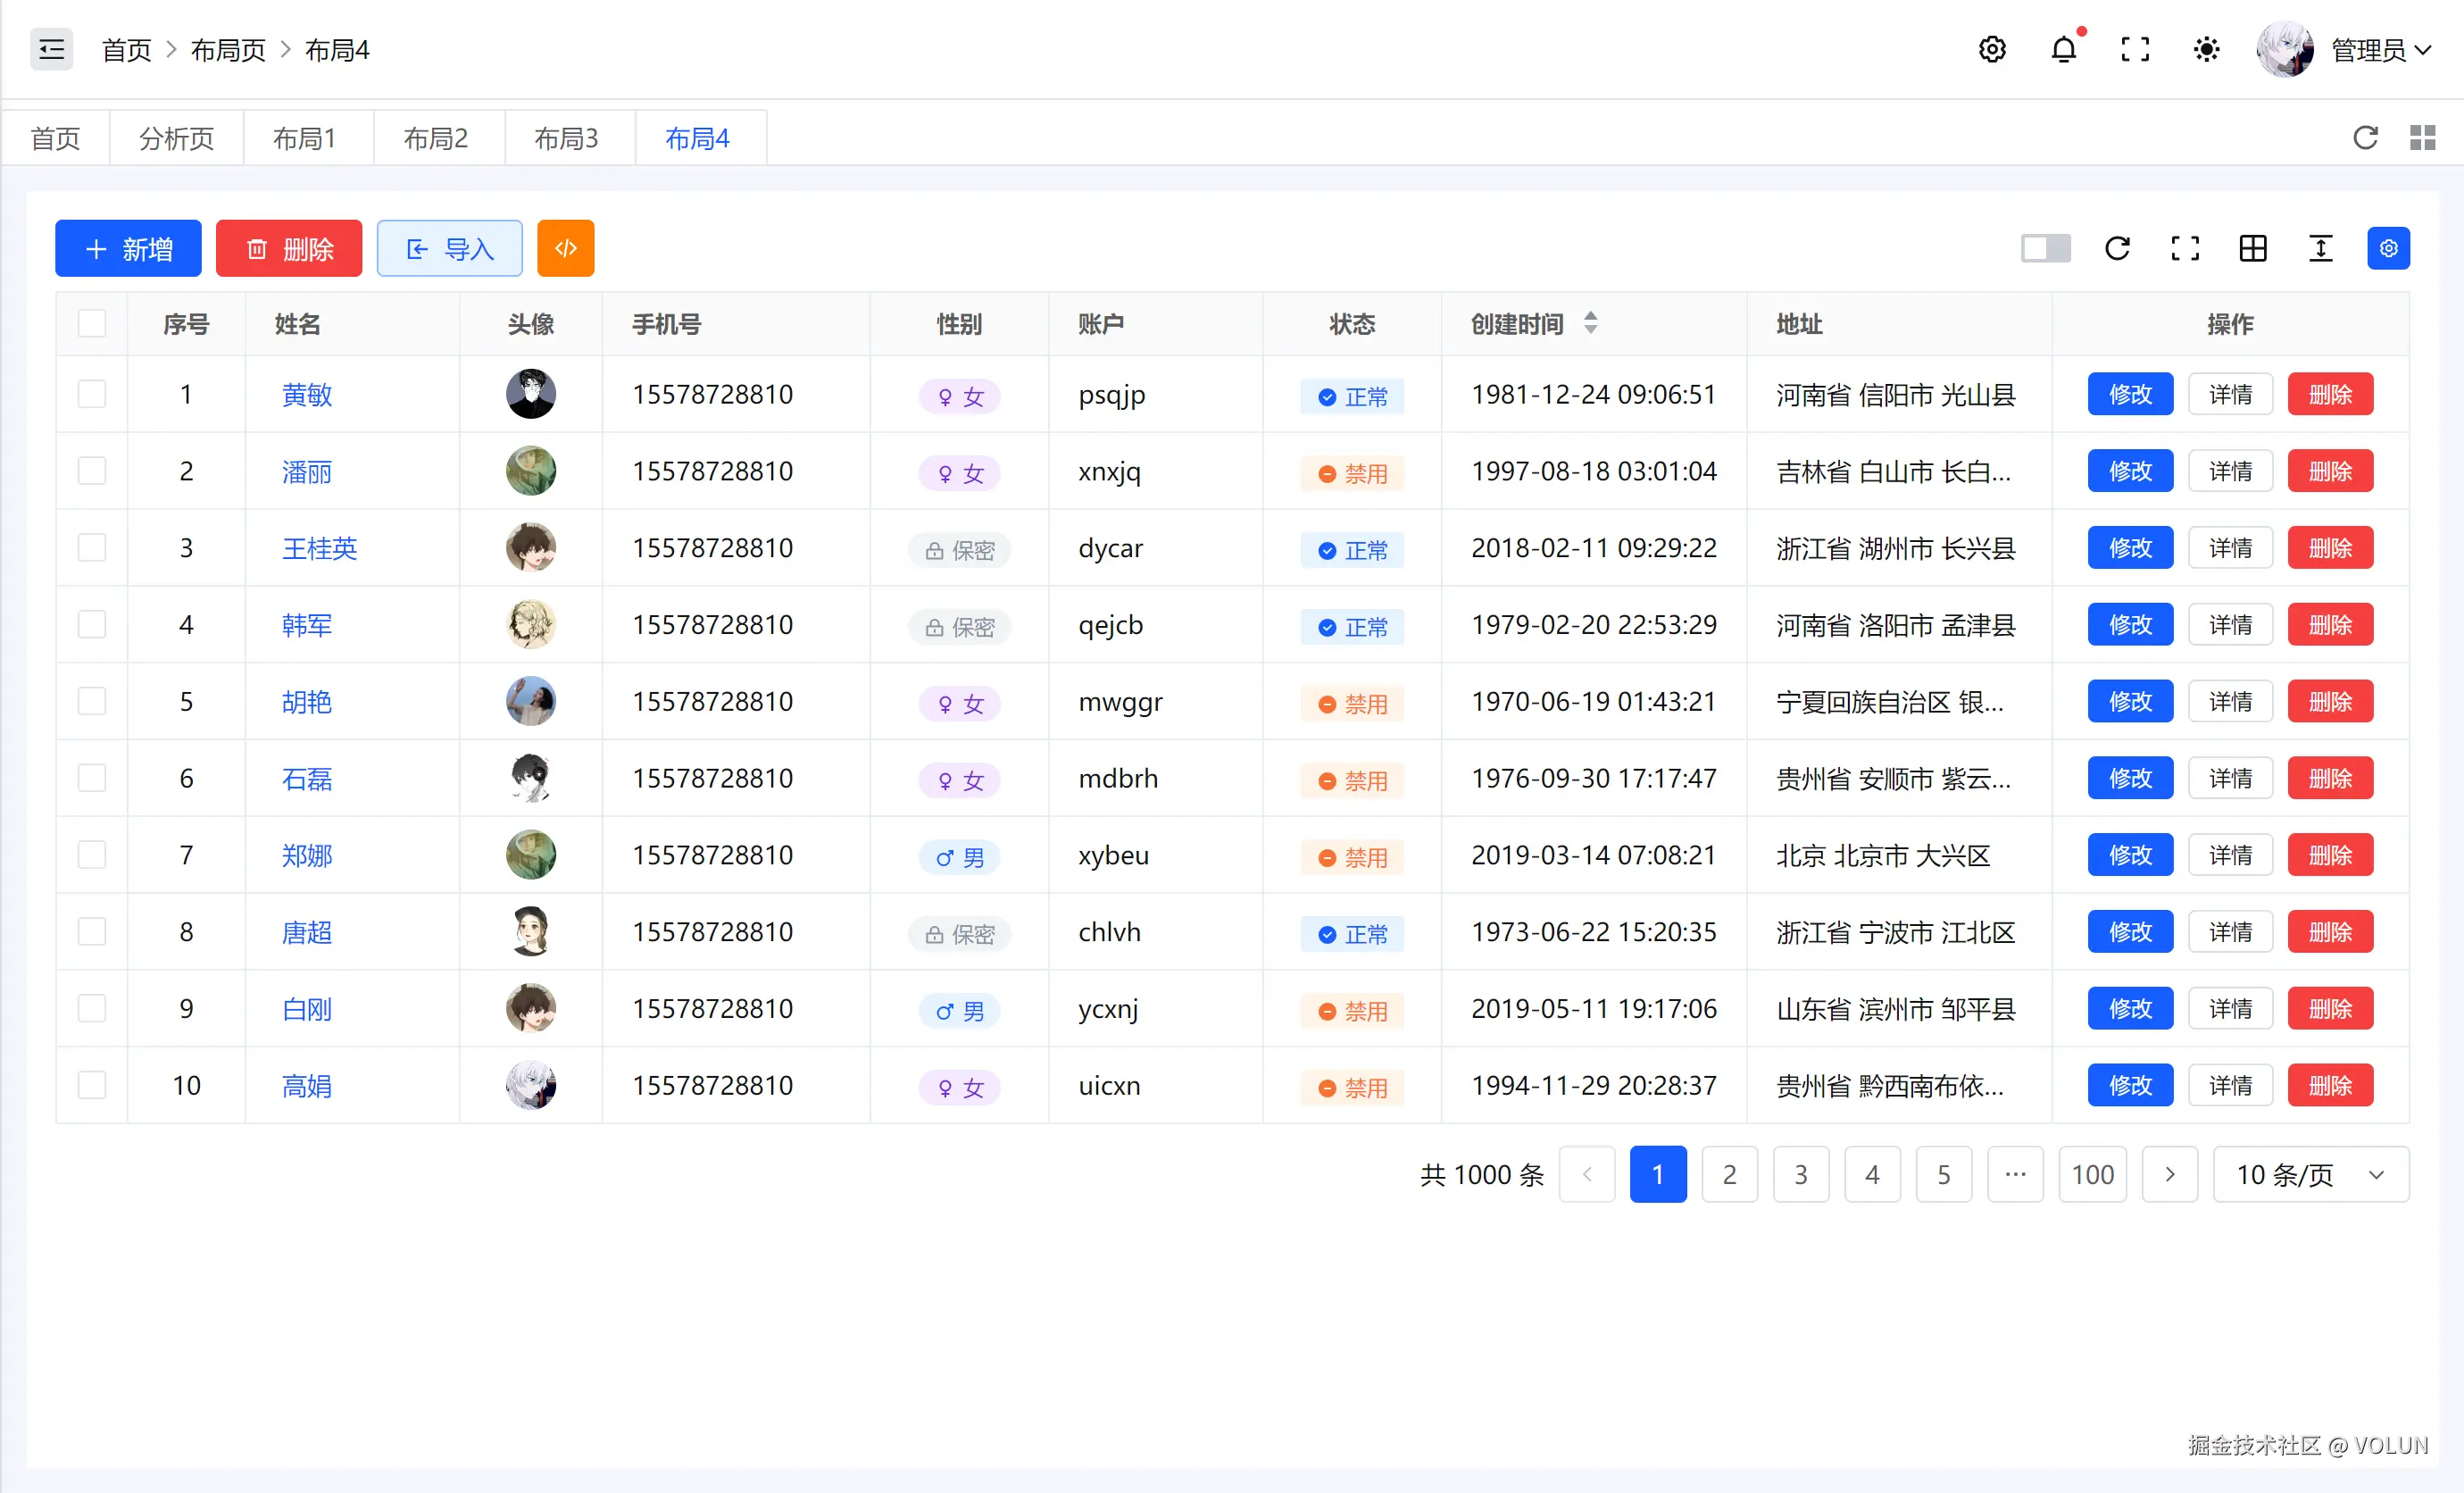Image resolution: width=2464 pixels, height=1493 pixels.
Task: Open the notification bell
Action: [x=2063, y=49]
